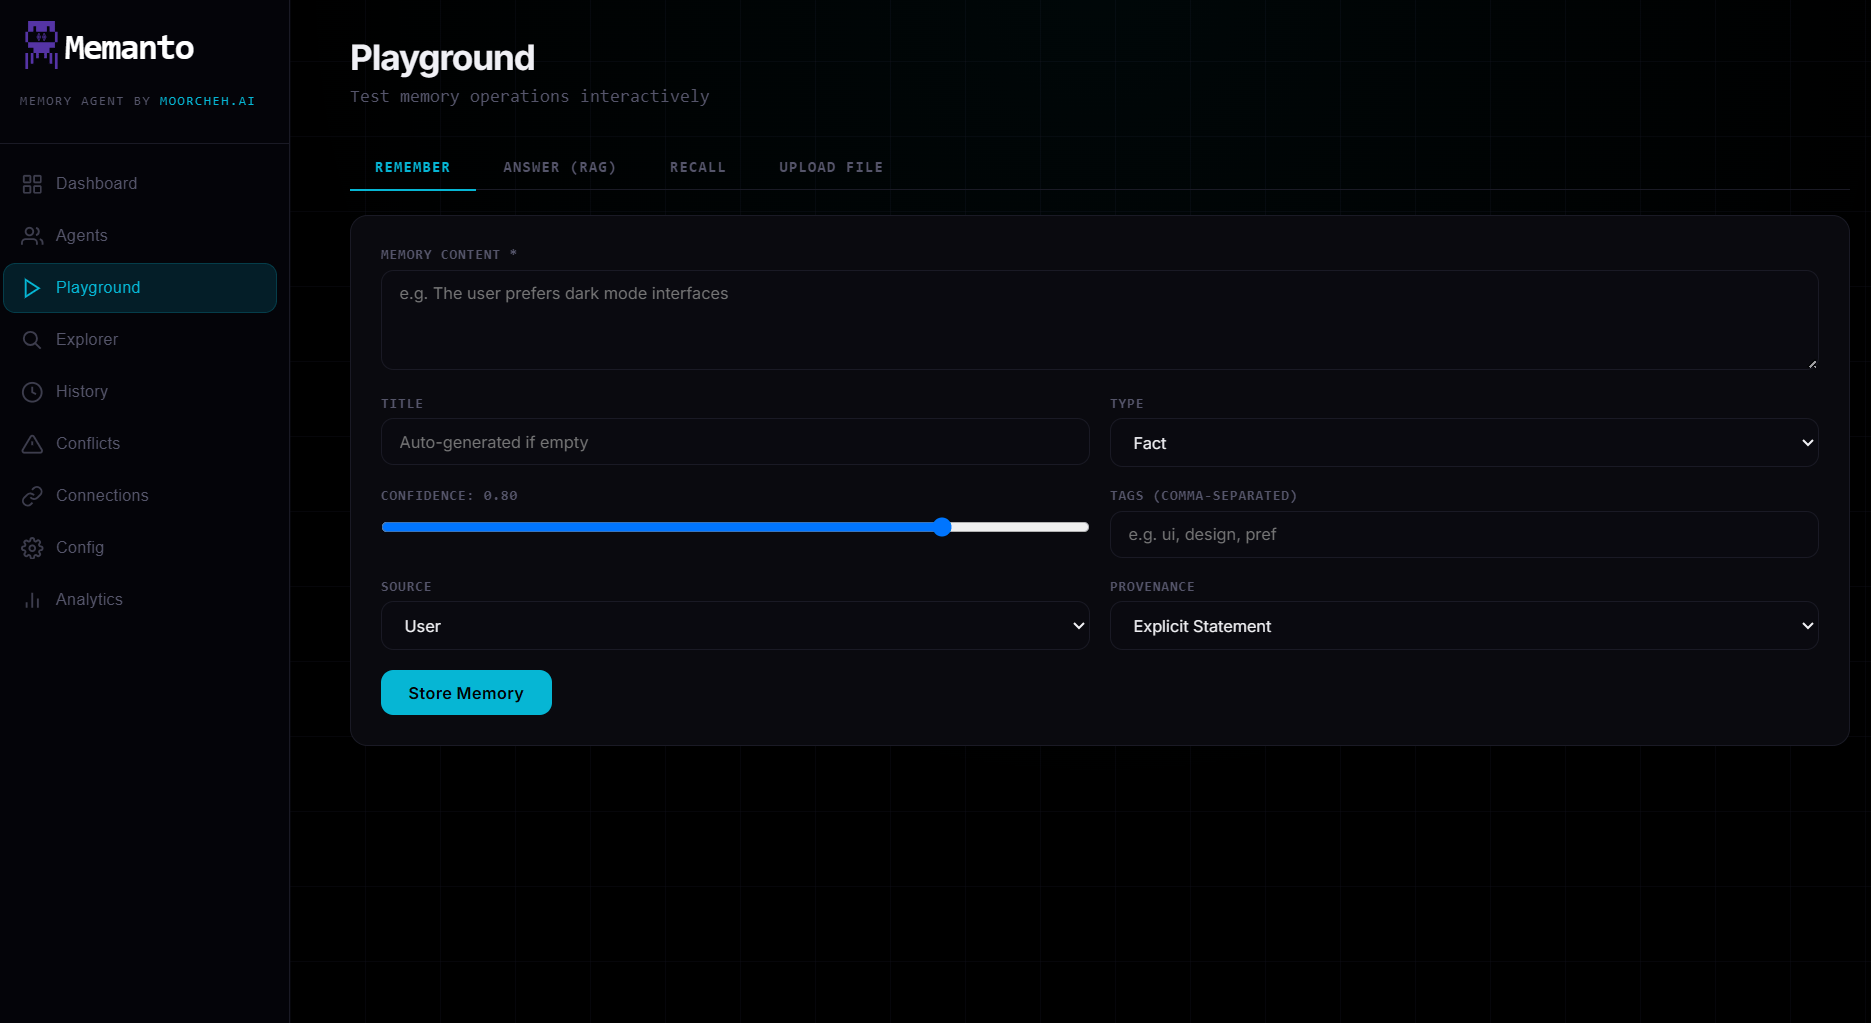Click the Connections chain link icon
The width and height of the screenshot is (1871, 1023).
pyautogui.click(x=32, y=496)
